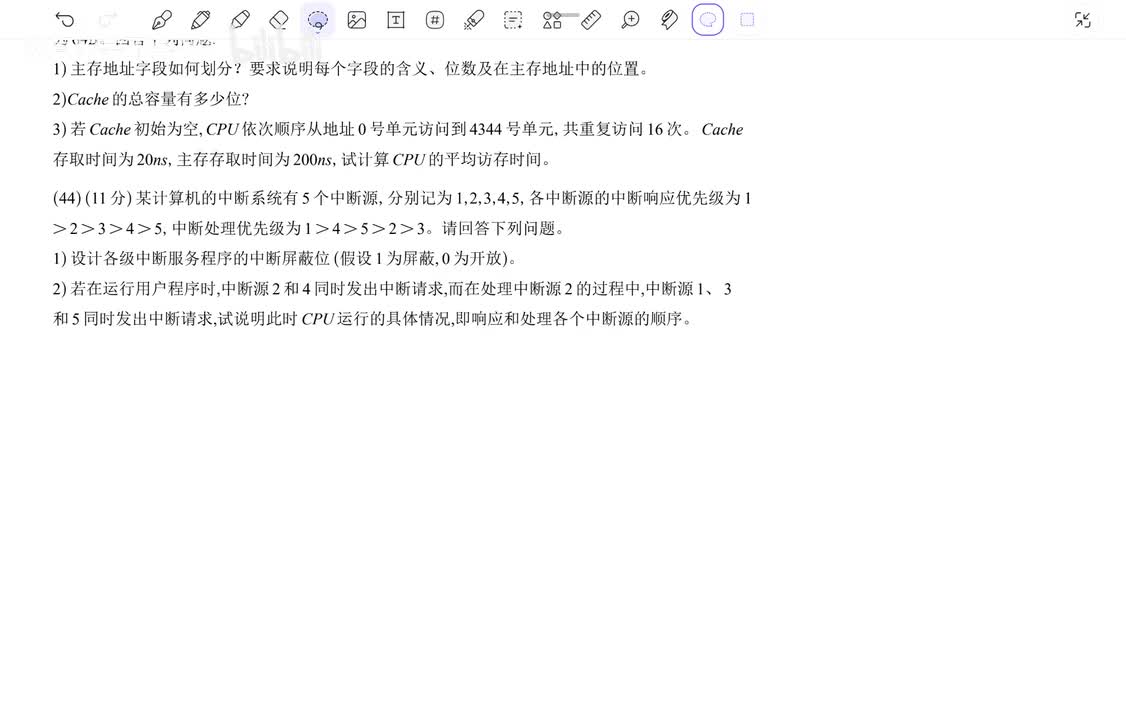Activate the zoom magnifier tool
The height and width of the screenshot is (720, 1126).
point(630,20)
